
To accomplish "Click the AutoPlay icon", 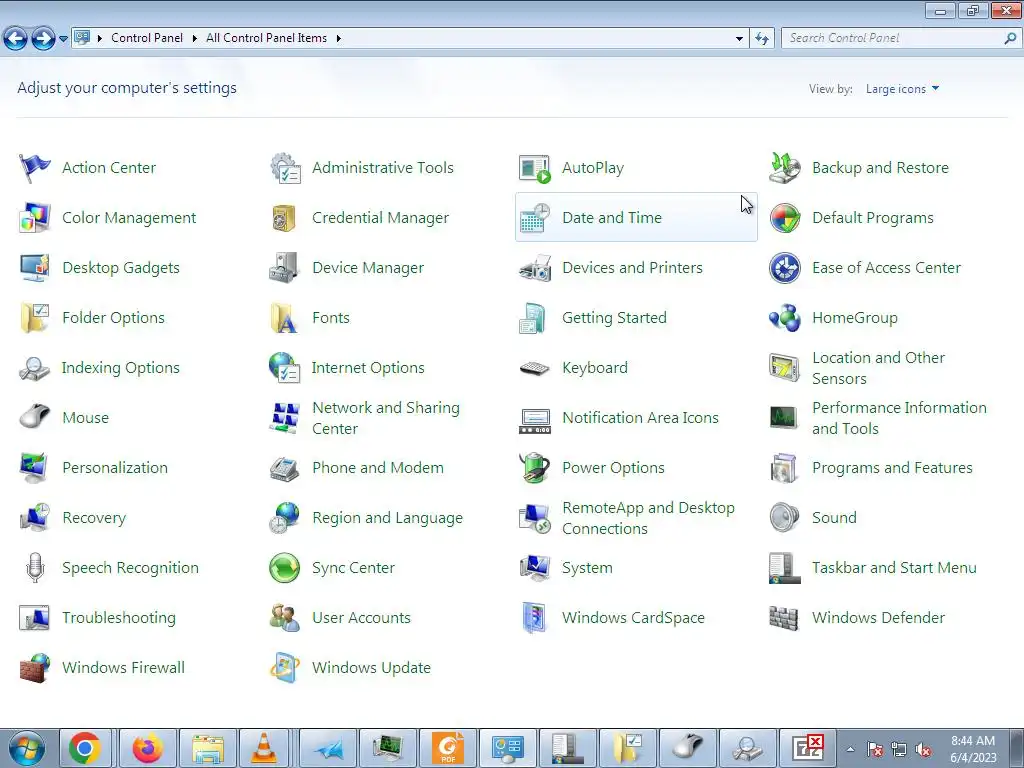I will pos(535,168).
